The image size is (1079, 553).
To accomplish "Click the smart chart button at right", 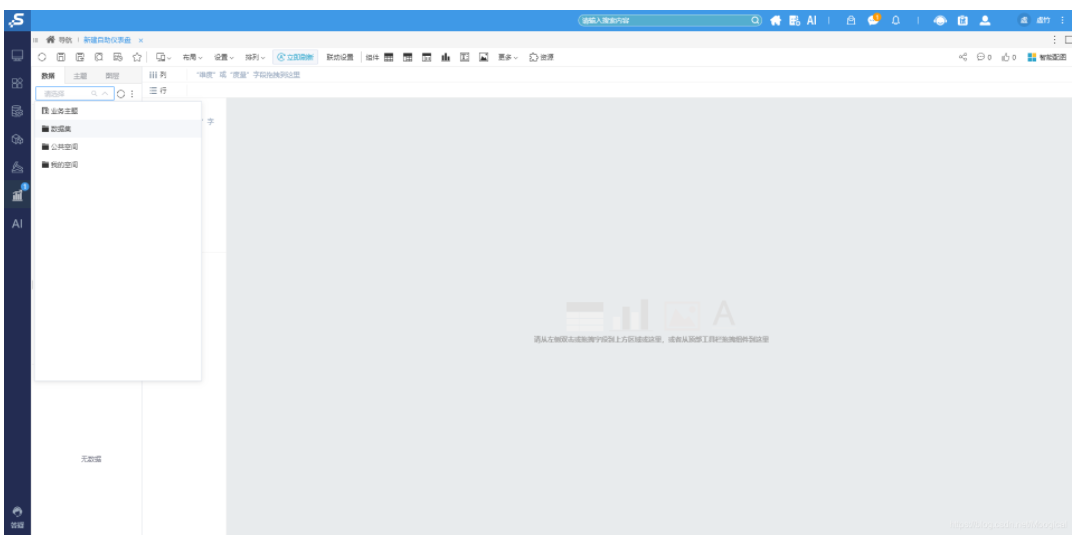I will point(1047,57).
